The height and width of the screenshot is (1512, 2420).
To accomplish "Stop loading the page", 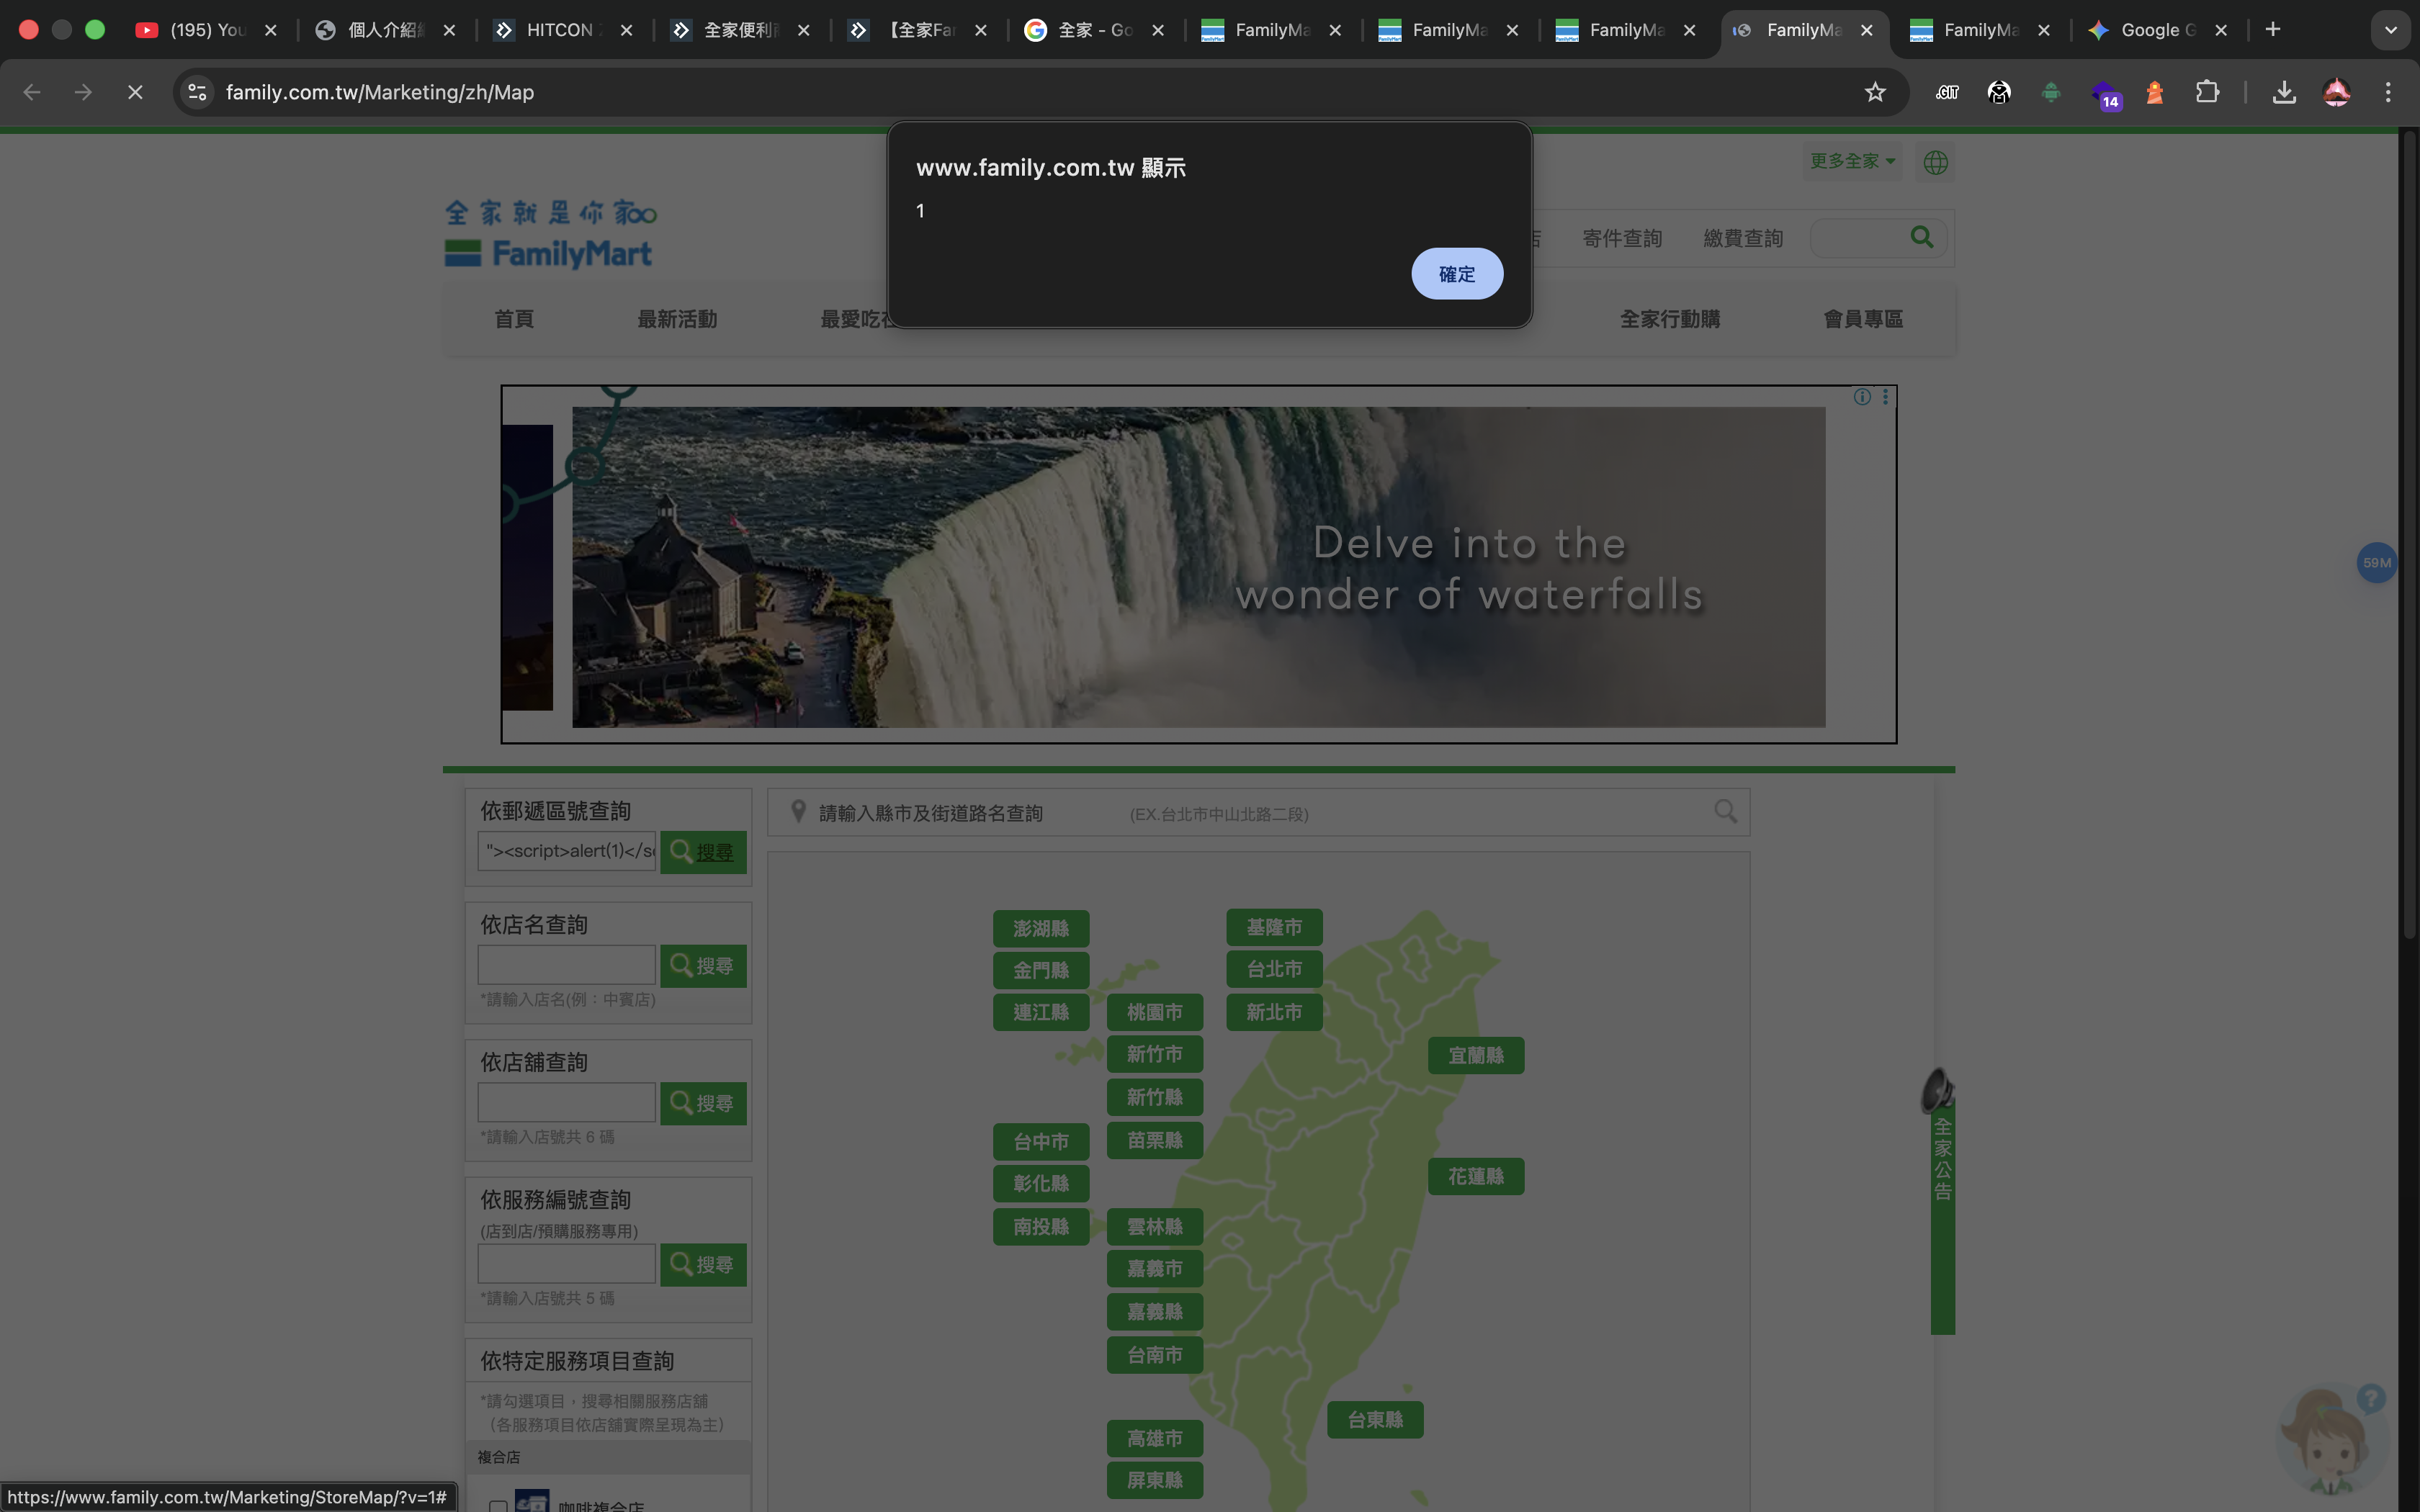I will pos(135,92).
